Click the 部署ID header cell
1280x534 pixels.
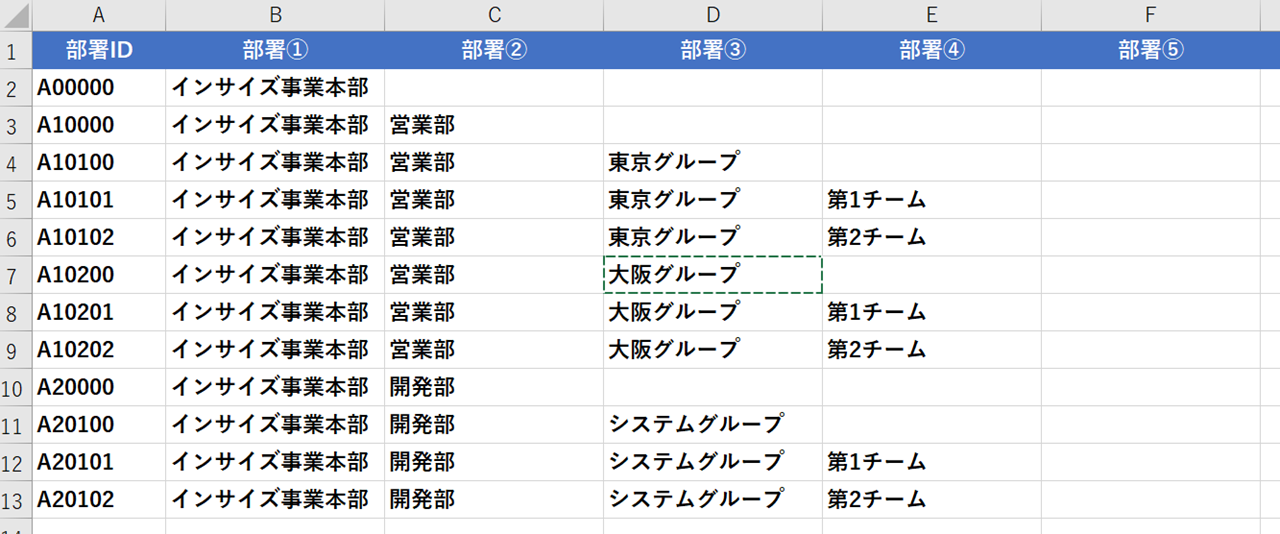pyautogui.click(x=99, y=50)
